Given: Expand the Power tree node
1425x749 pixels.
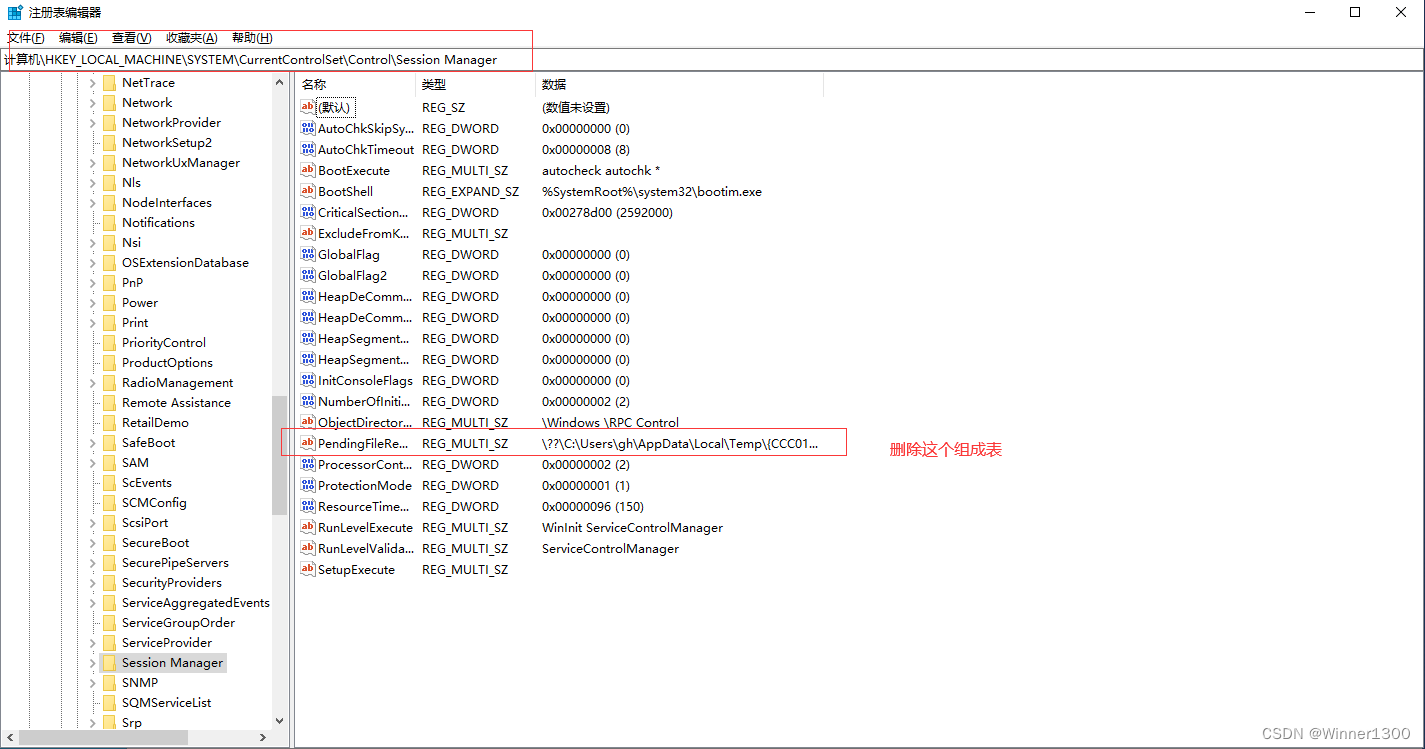Looking at the screenshot, I should click(93, 303).
